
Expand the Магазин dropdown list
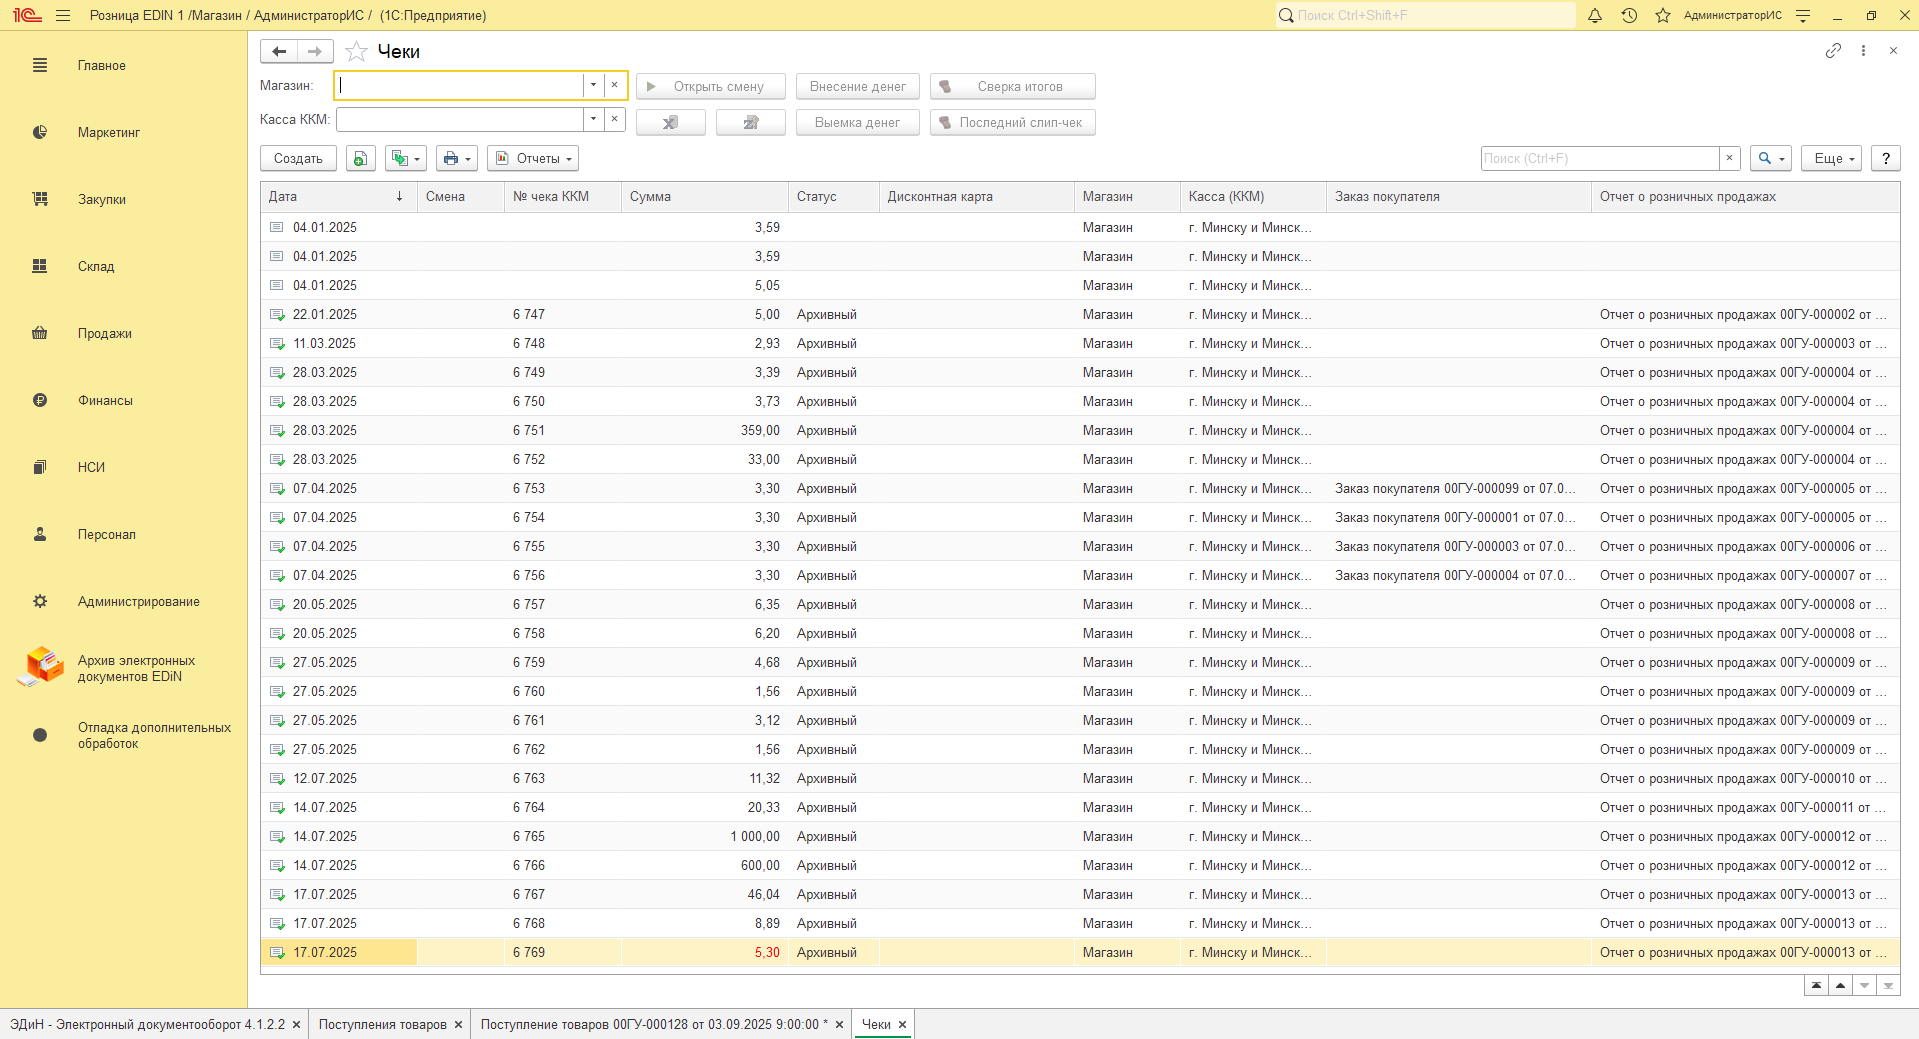(593, 85)
